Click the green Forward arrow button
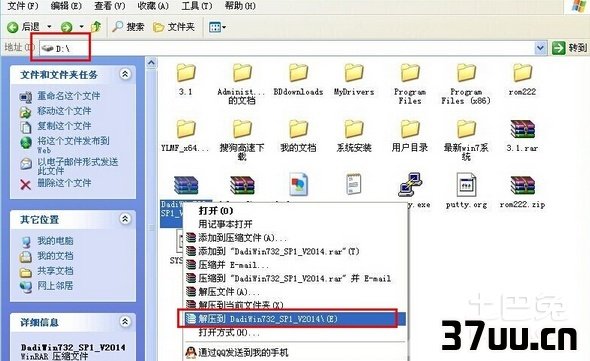This screenshot has height=361, width=590. (67, 27)
